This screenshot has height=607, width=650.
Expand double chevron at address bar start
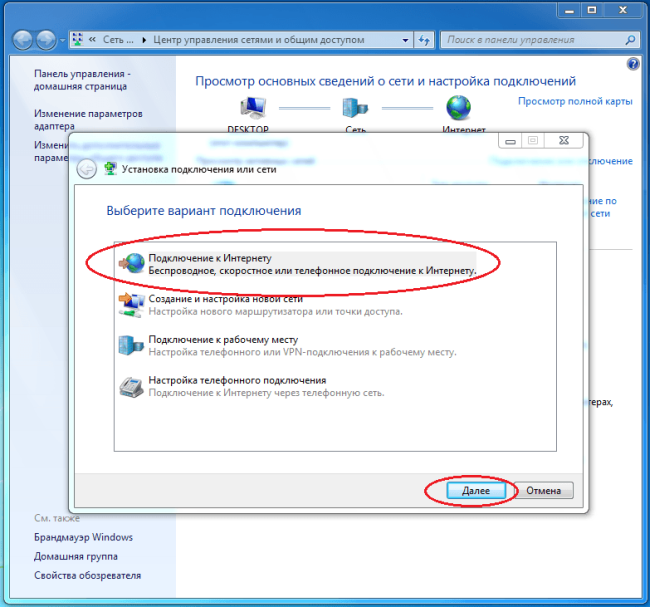coord(92,40)
